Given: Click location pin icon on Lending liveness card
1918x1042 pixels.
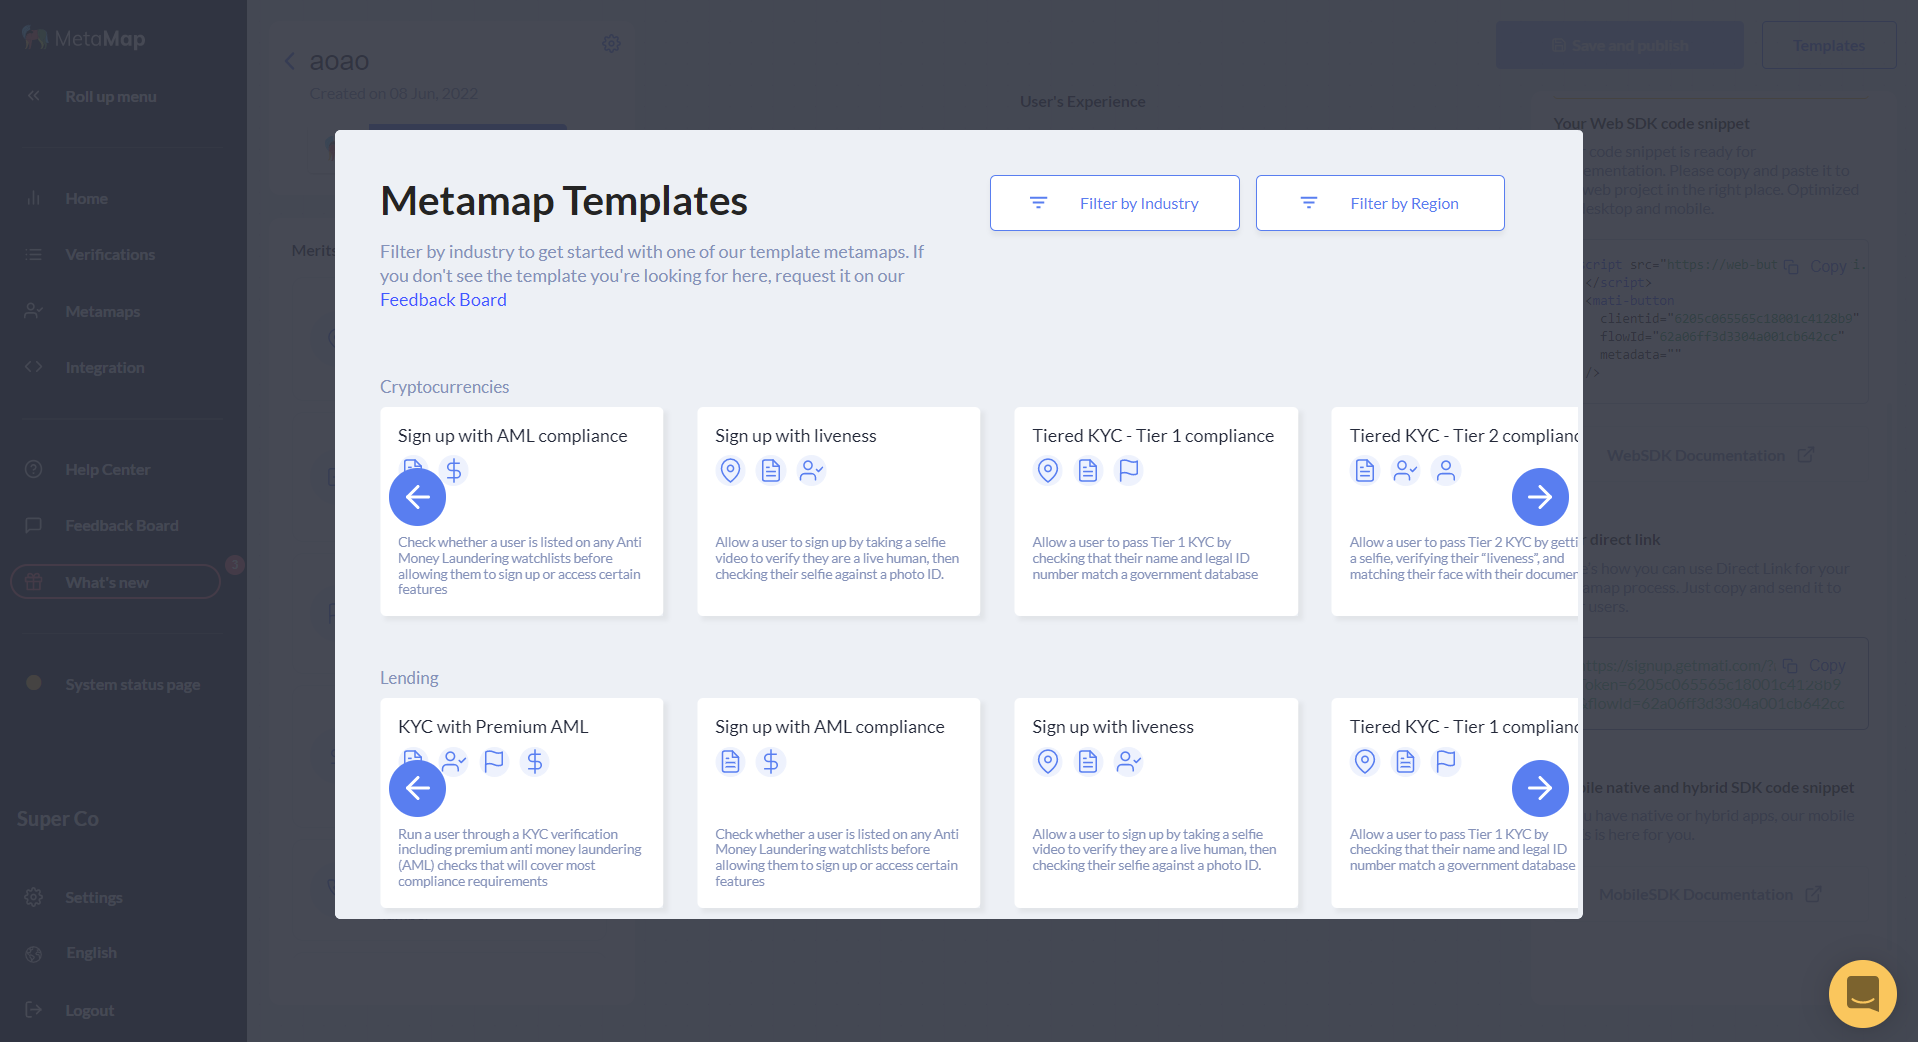Looking at the screenshot, I should (1048, 762).
